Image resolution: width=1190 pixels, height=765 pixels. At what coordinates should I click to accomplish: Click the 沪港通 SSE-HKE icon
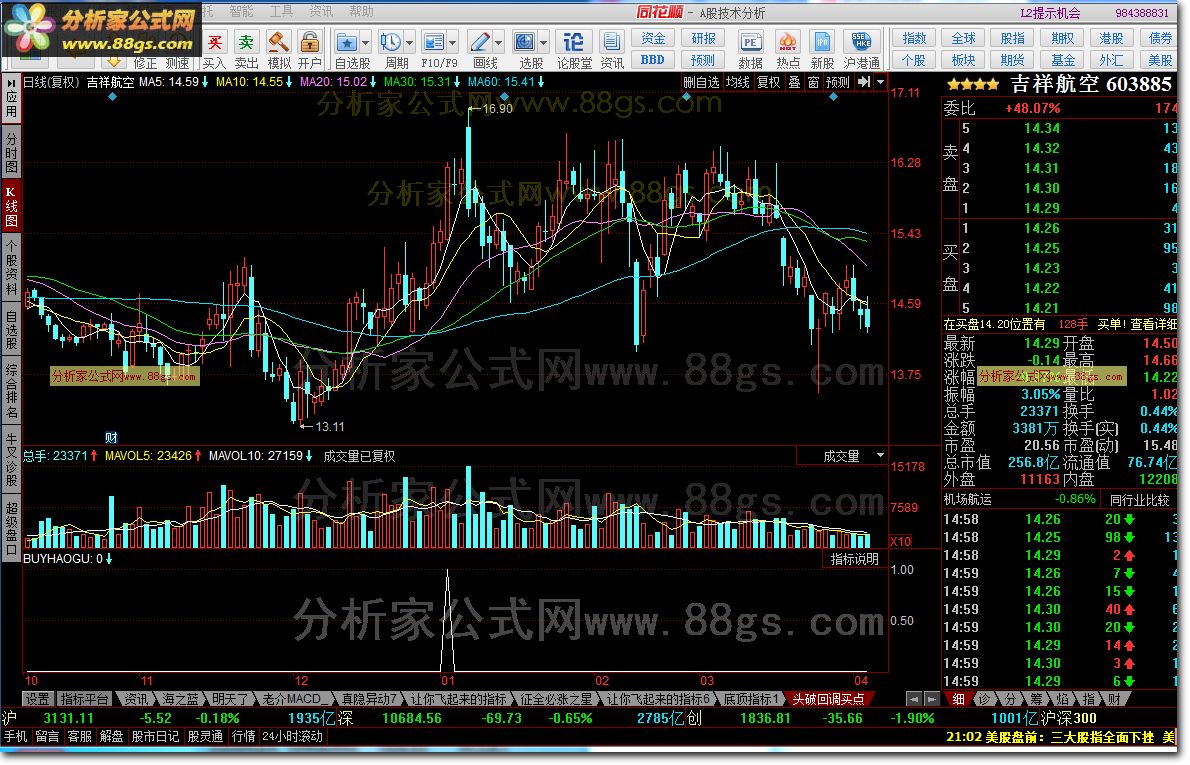pos(861,42)
